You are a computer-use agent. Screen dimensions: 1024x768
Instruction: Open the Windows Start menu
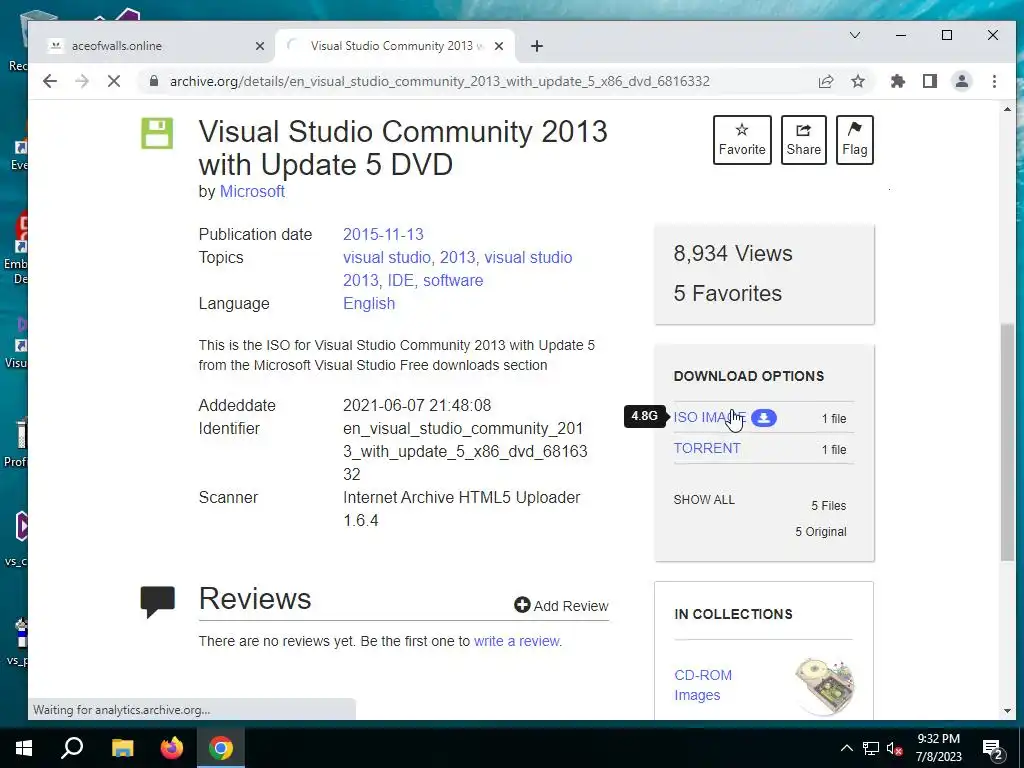[24, 748]
